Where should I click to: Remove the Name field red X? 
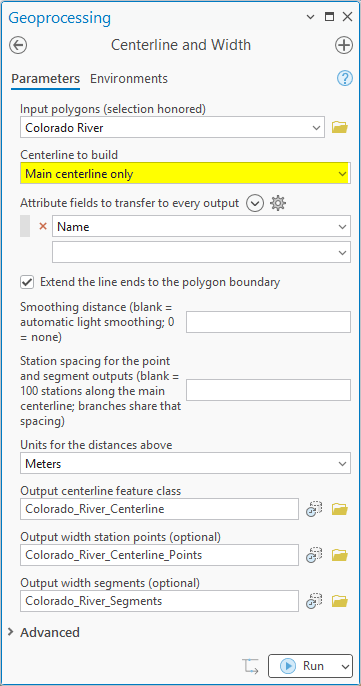point(43,226)
